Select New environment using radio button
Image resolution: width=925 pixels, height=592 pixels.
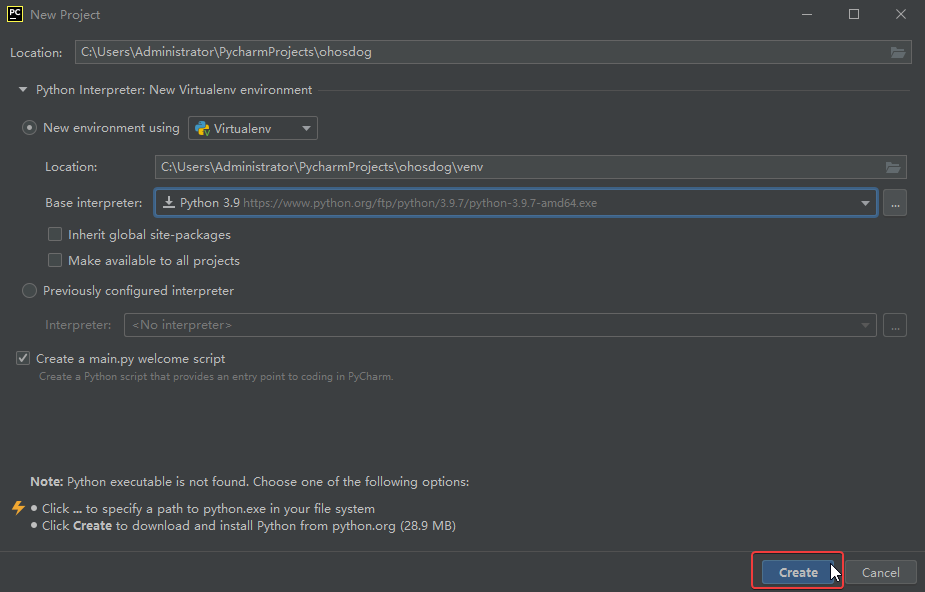[29, 128]
